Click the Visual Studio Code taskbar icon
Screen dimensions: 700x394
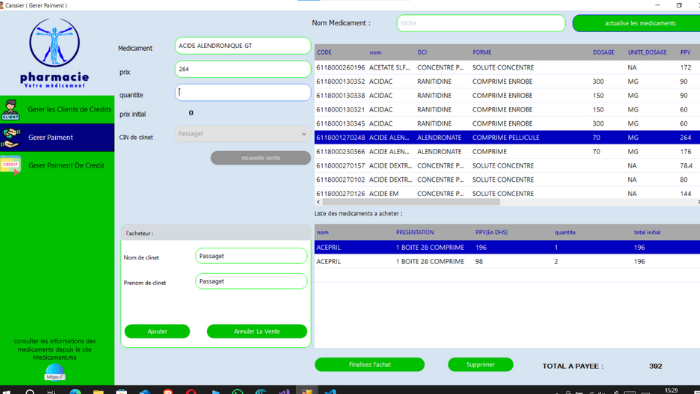330,391
